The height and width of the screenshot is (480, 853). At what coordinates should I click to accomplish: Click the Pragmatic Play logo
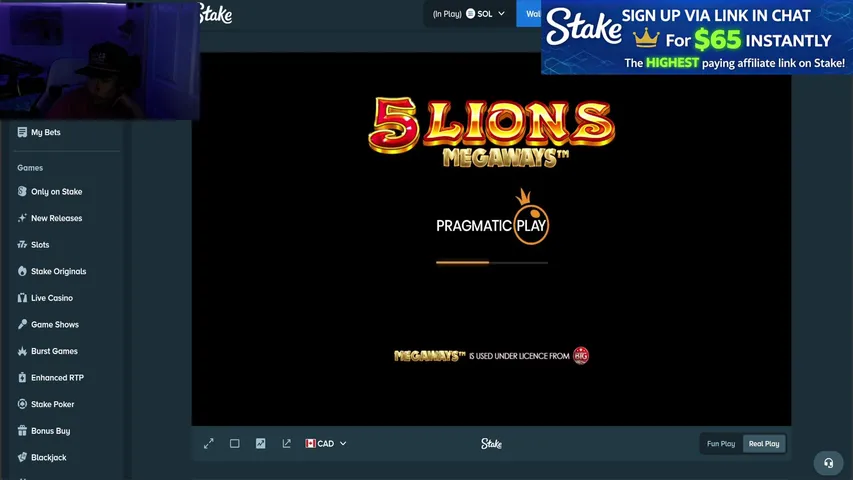click(x=492, y=218)
